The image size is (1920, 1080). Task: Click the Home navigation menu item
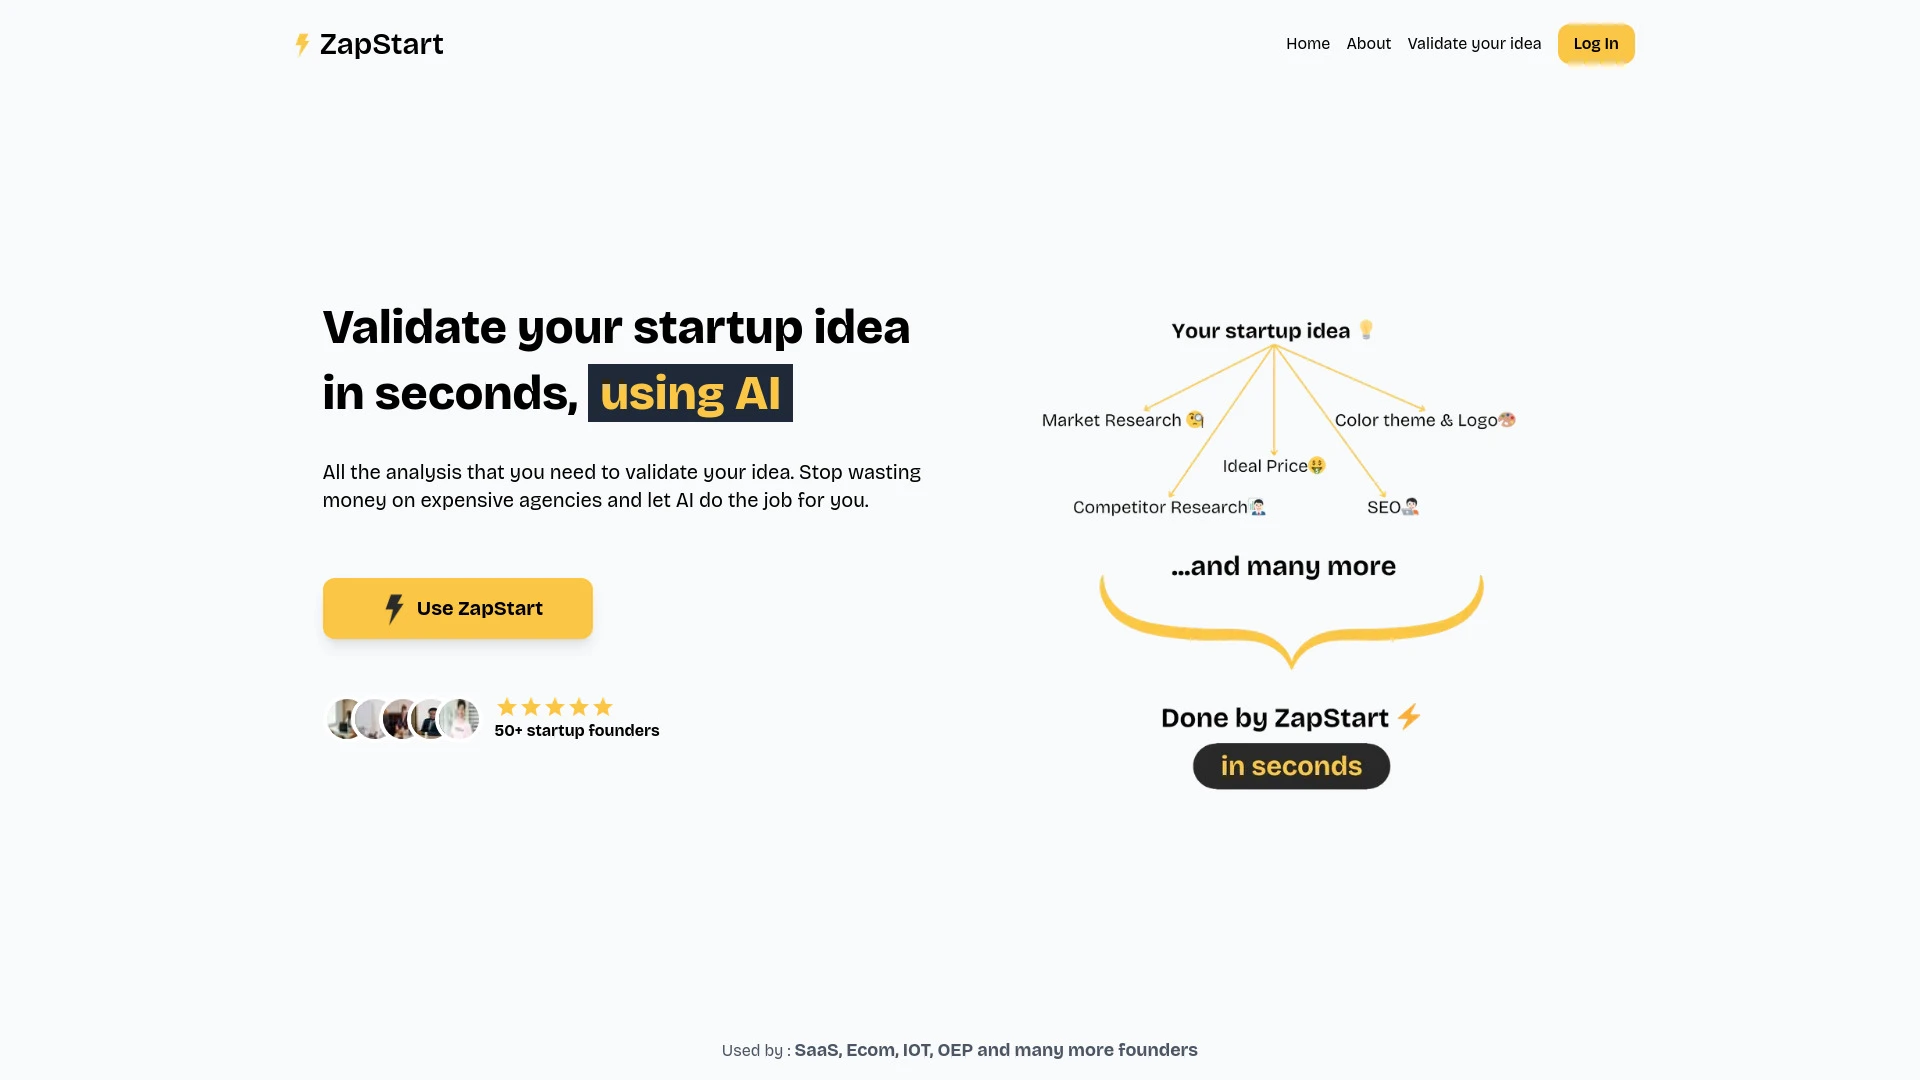tap(1307, 44)
